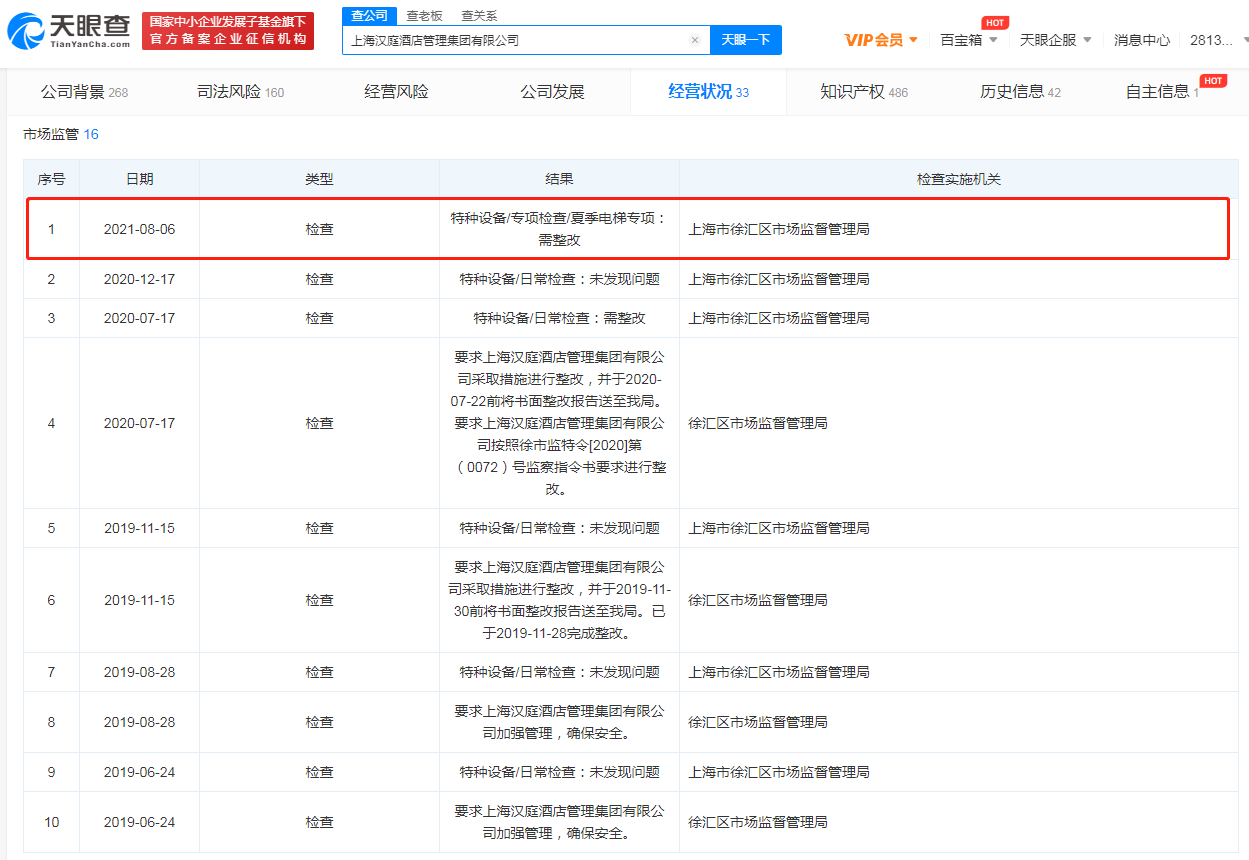
Task: Switch to the 公司背景 tab
Action: click(84, 92)
